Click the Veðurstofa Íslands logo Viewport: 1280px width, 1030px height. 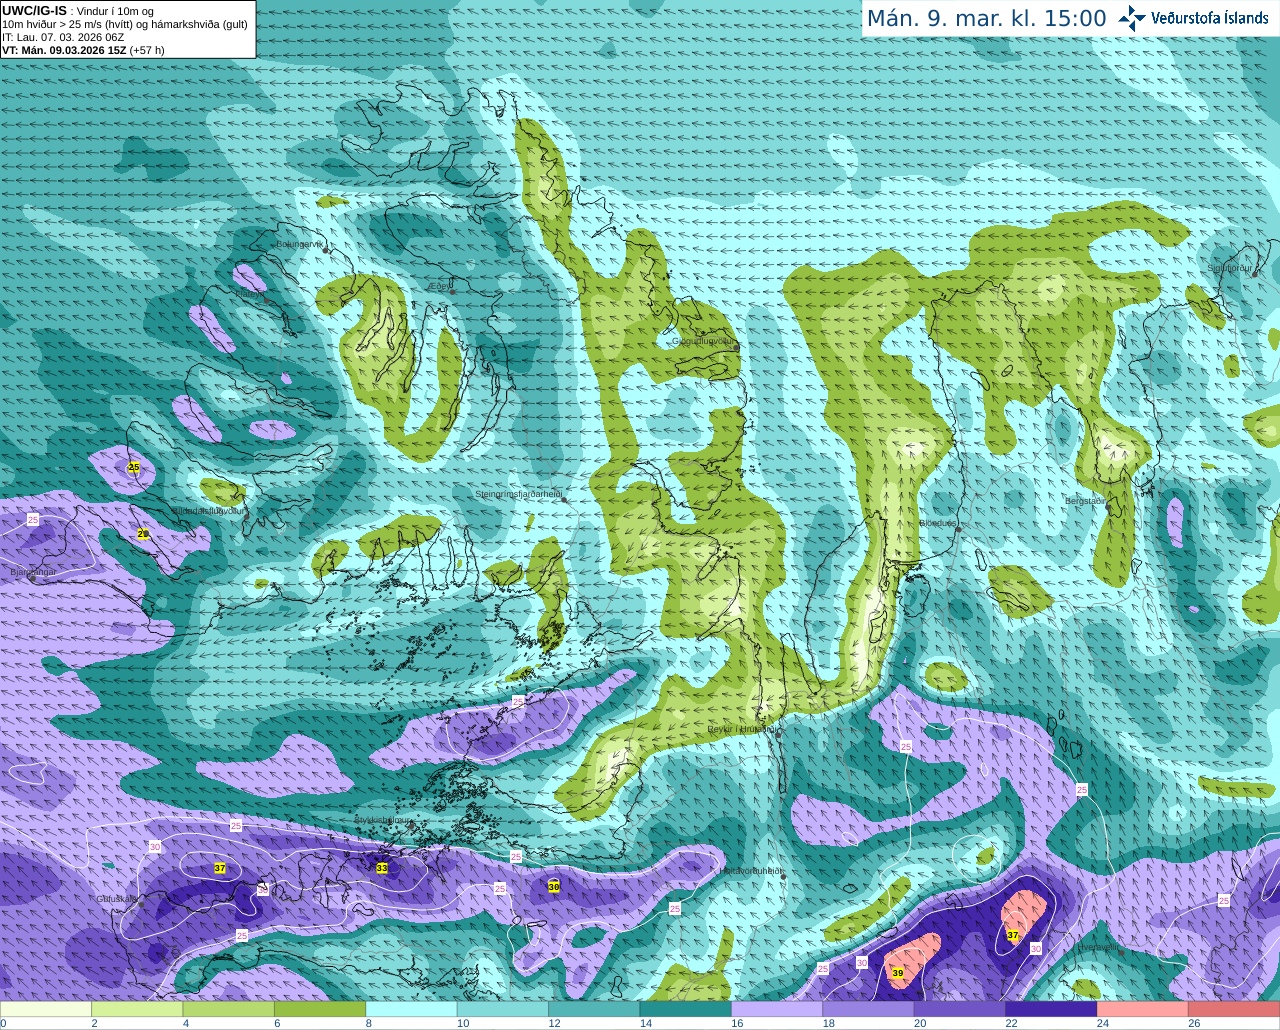point(1193,18)
